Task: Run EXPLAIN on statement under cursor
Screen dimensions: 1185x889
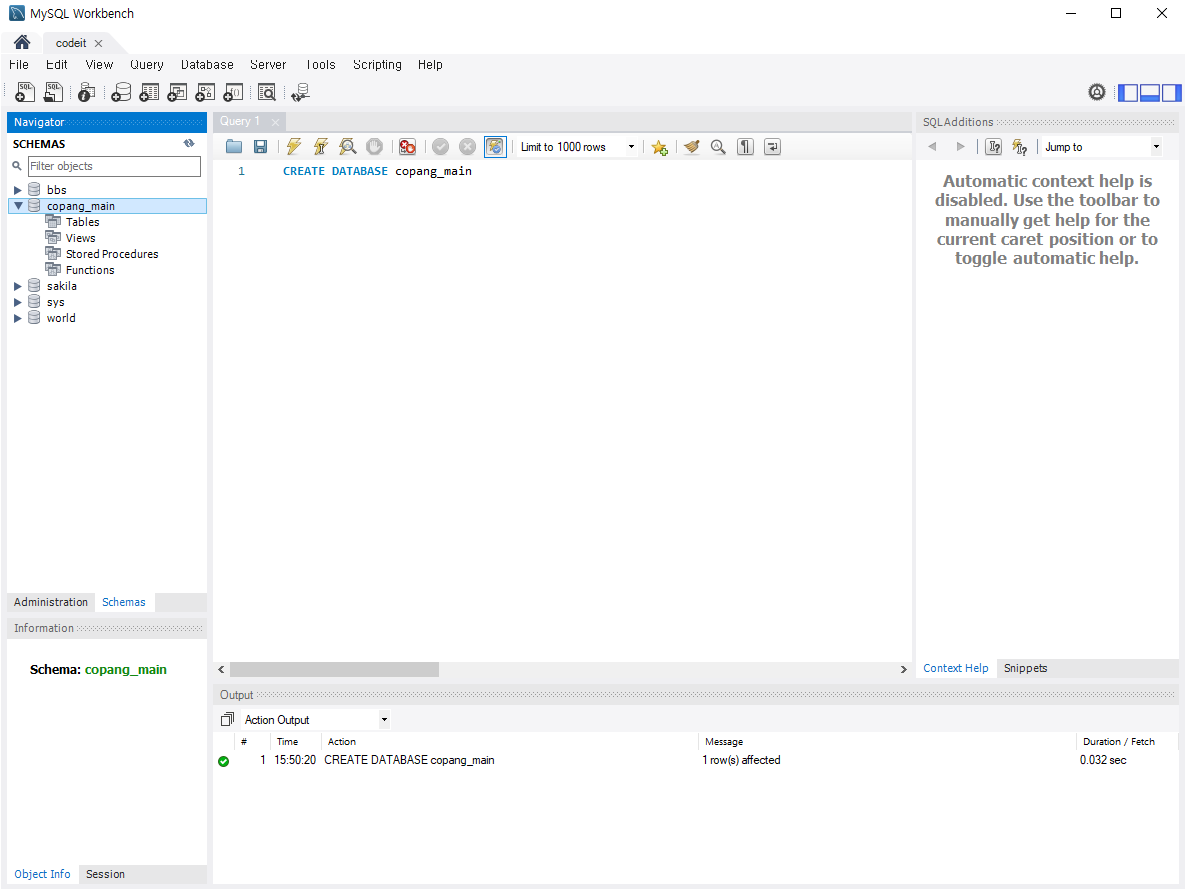Action: 347,147
